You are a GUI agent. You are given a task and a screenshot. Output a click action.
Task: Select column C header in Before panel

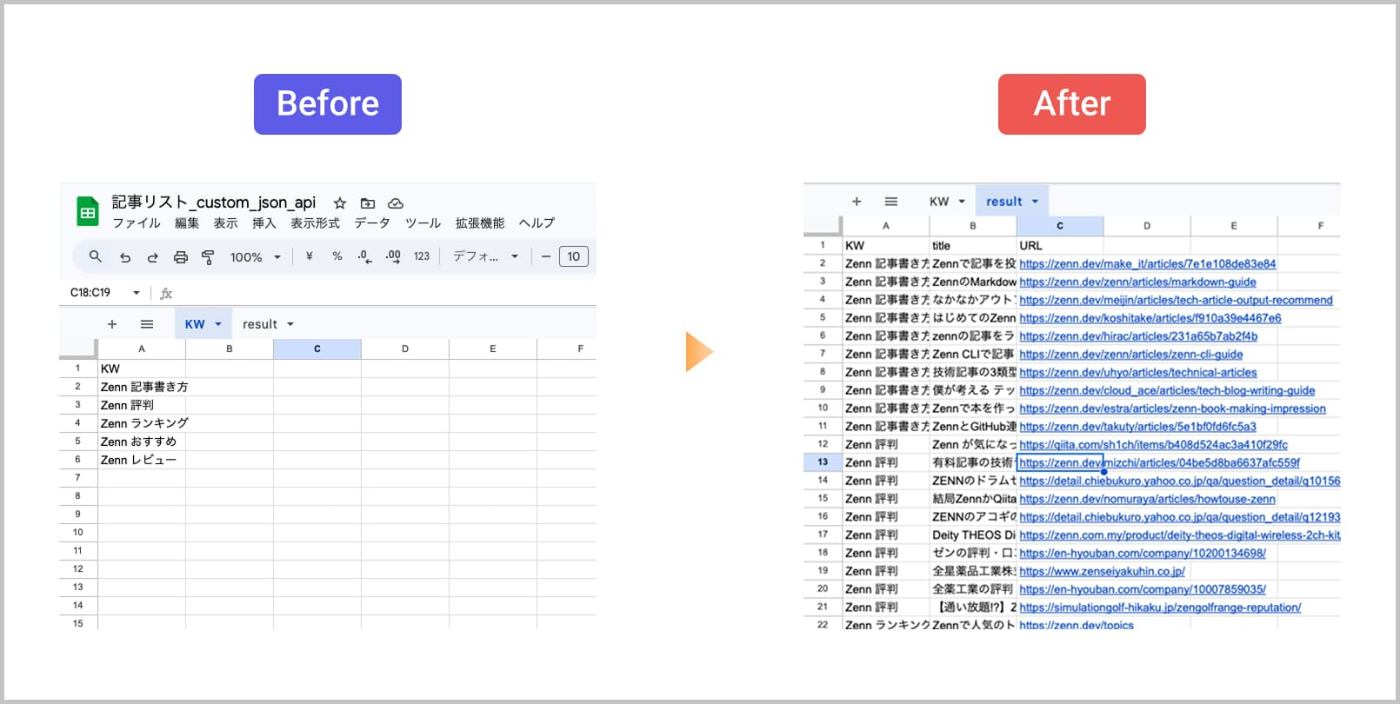tap(317, 349)
